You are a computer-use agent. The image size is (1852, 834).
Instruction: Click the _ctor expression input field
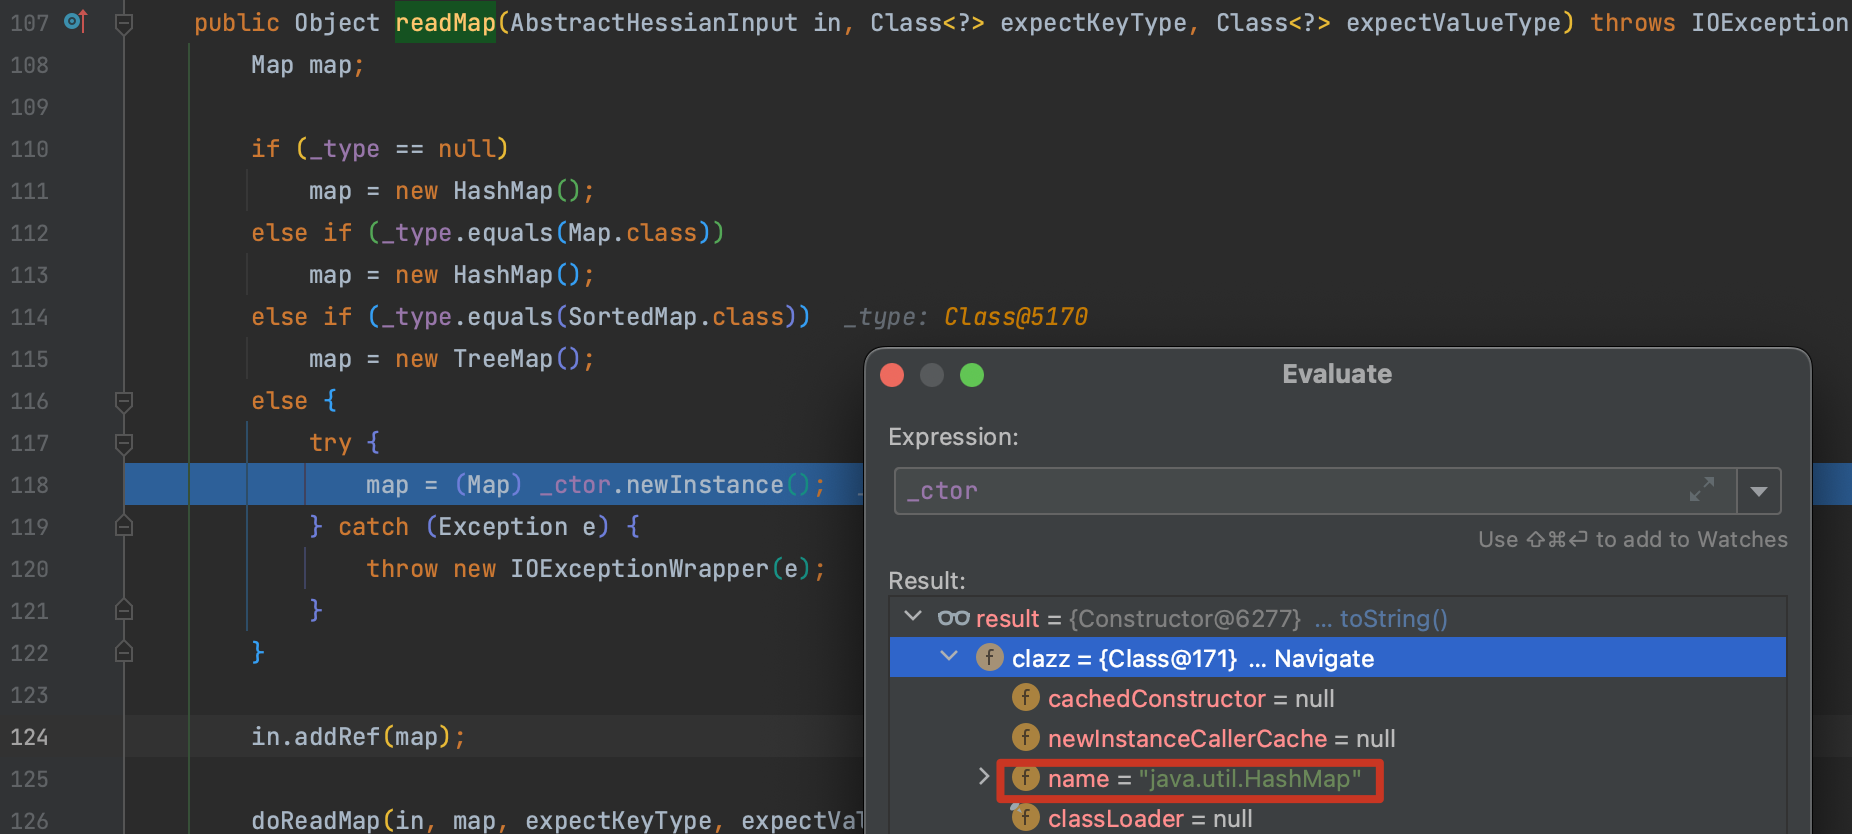[1315, 491]
